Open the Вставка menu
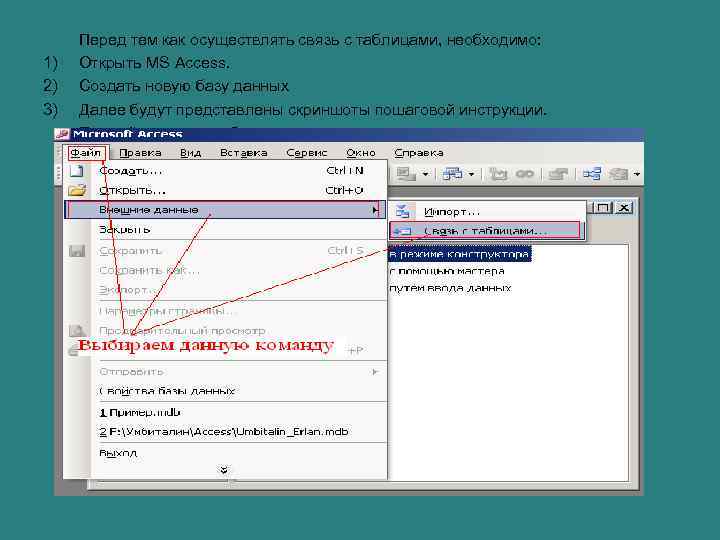 pyautogui.click(x=243, y=153)
